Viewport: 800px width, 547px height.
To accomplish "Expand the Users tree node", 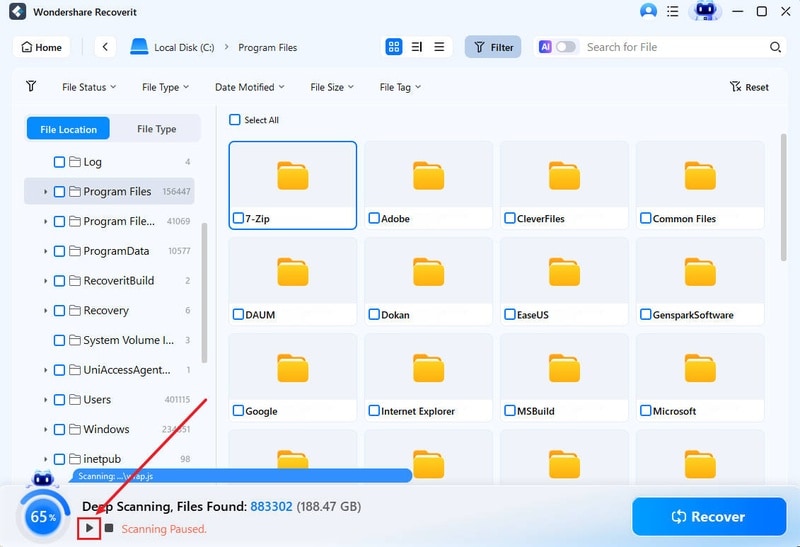I will coord(45,400).
